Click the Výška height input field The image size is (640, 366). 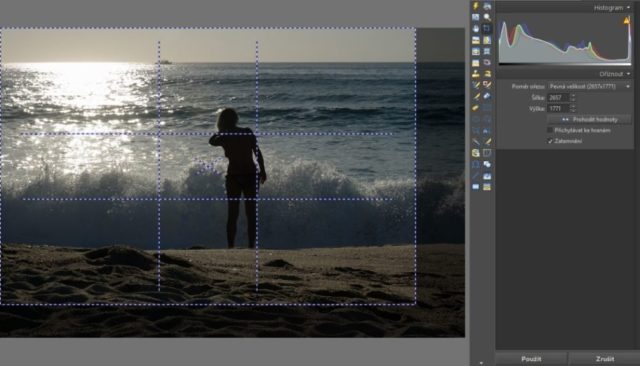click(558, 109)
